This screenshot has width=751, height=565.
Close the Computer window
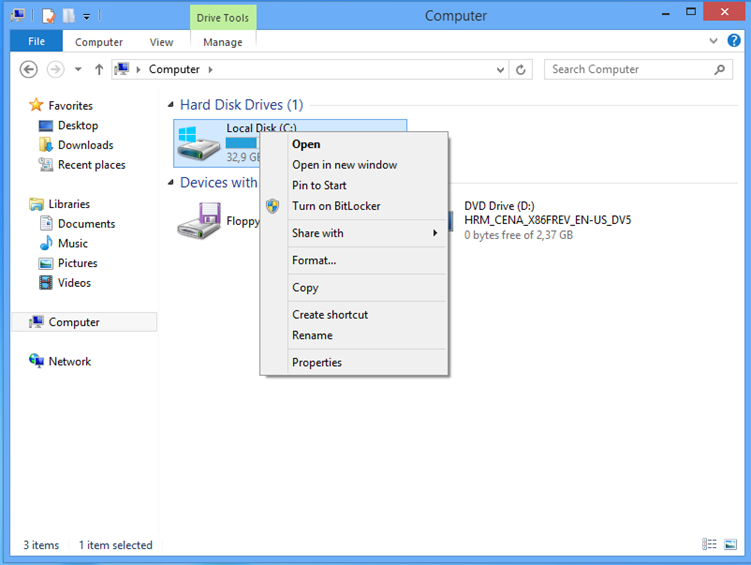pos(724,11)
